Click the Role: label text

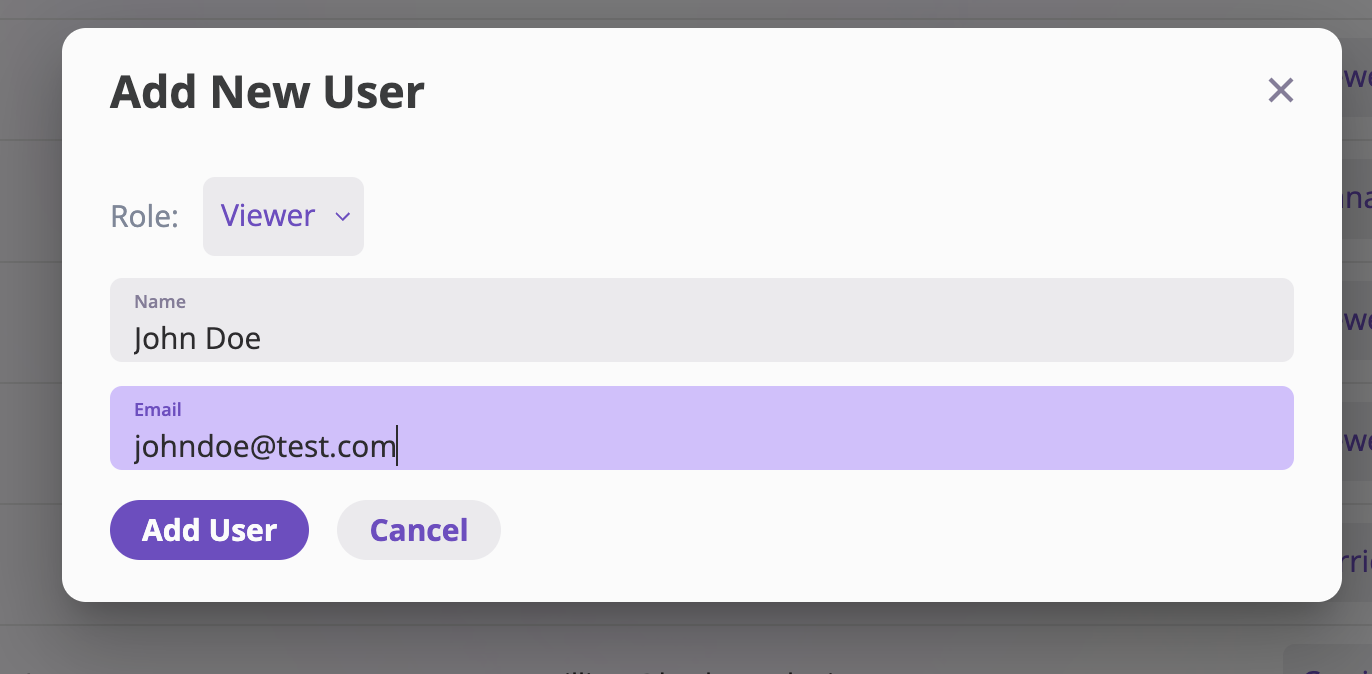coord(144,216)
